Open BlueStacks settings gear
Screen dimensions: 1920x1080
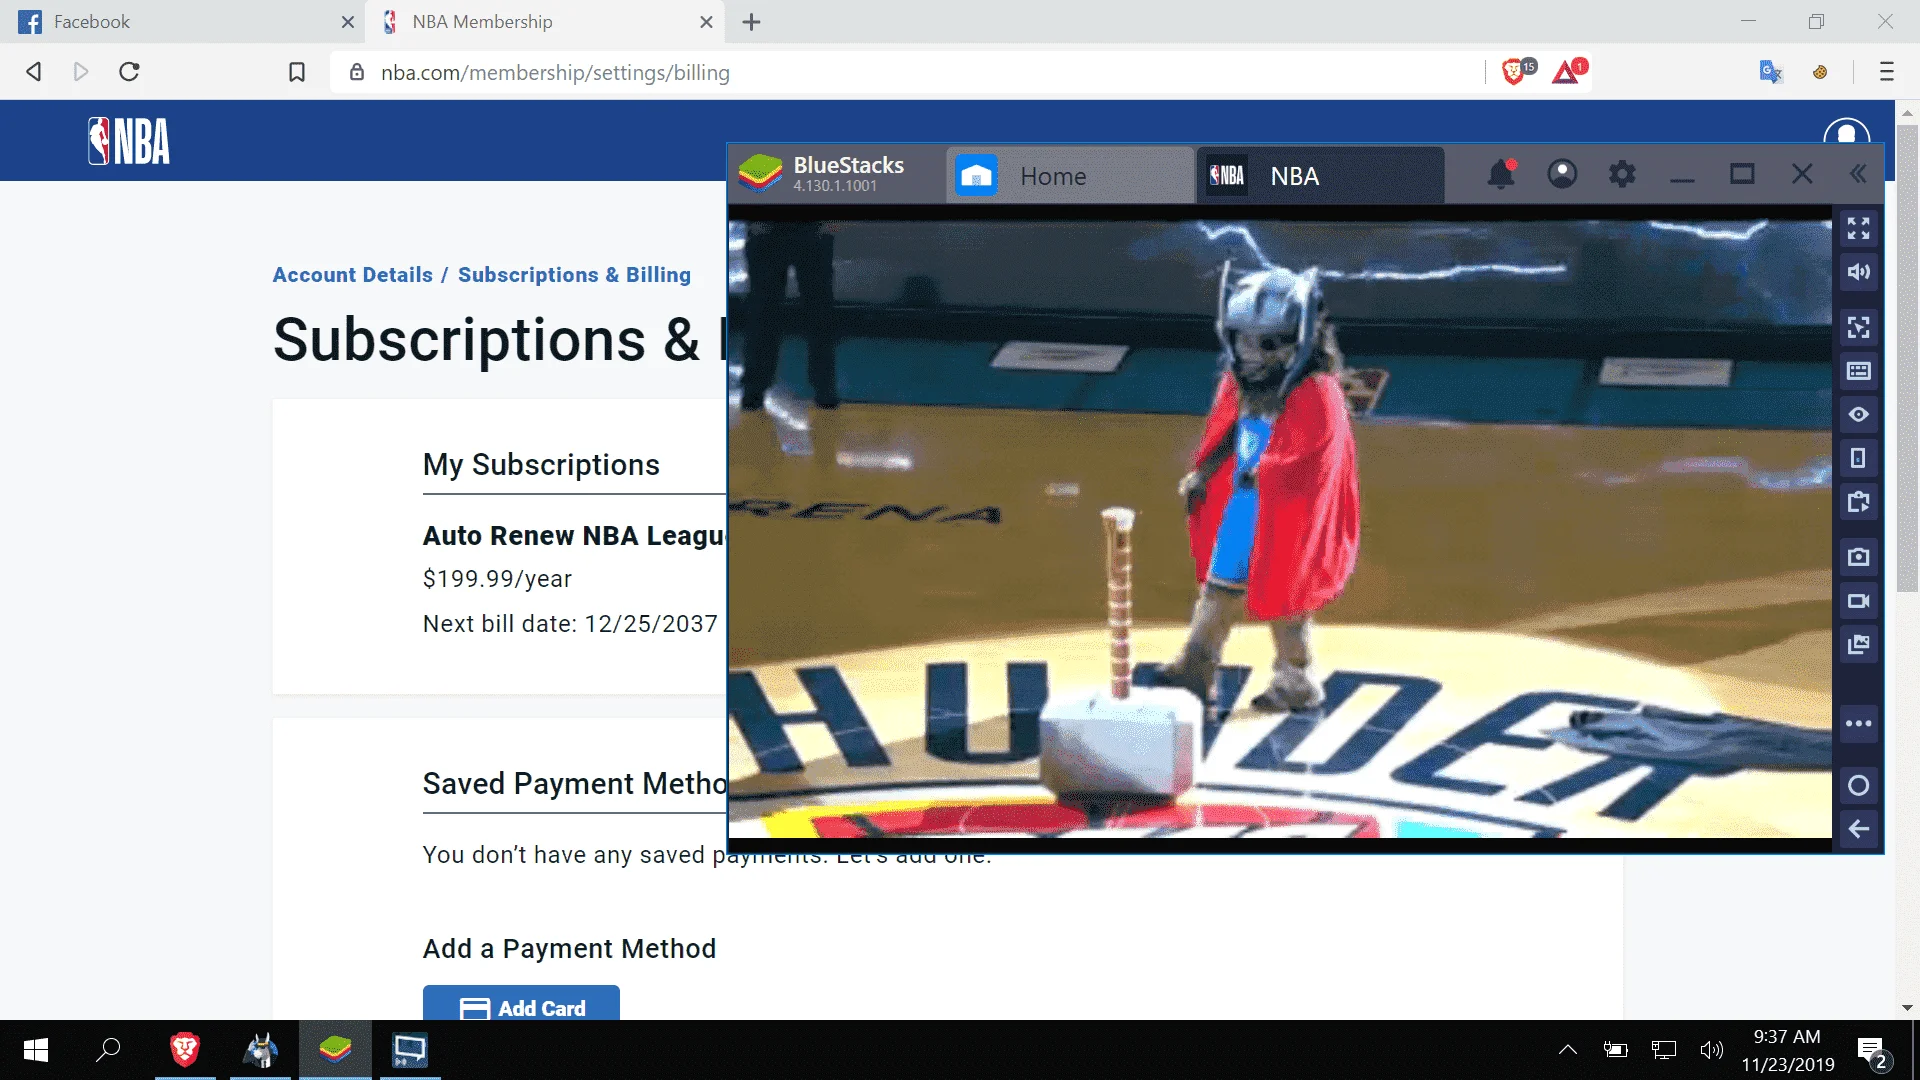[1622, 175]
